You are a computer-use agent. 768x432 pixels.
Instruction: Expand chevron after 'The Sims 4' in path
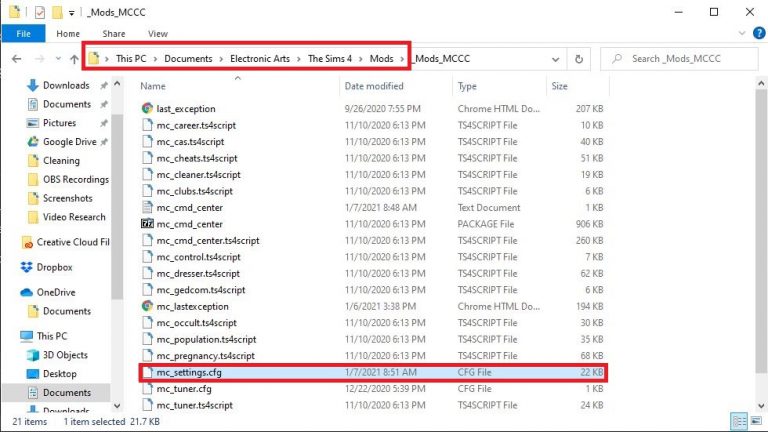click(360, 59)
